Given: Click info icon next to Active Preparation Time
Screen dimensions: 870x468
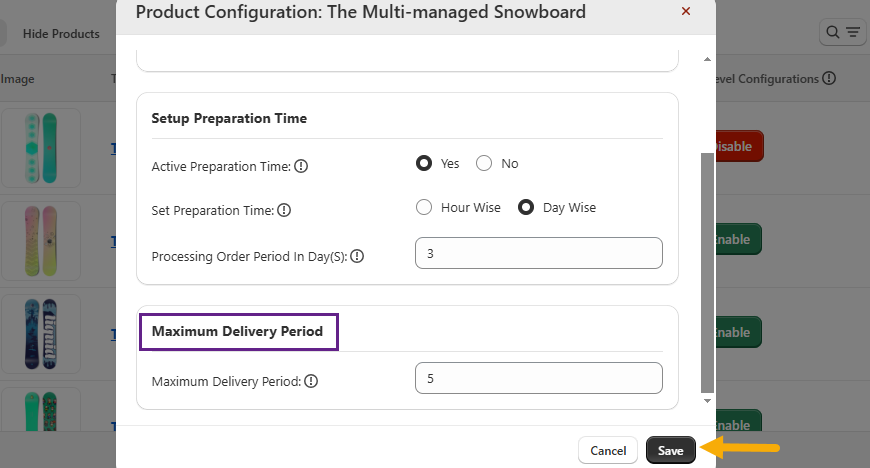Looking at the screenshot, I should click(x=301, y=167).
